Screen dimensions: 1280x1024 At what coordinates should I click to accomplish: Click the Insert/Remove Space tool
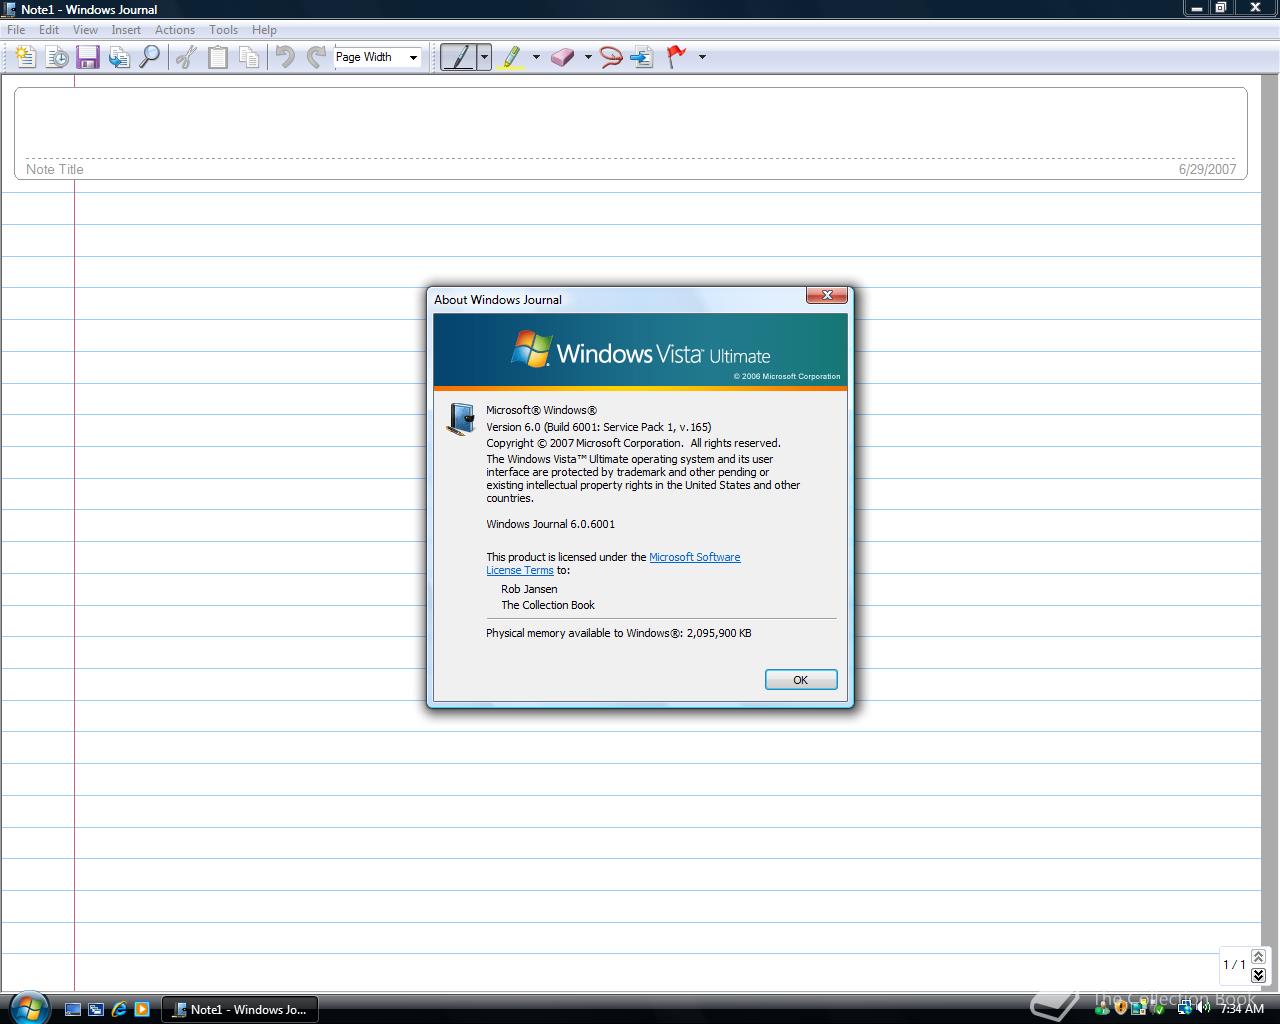pyautogui.click(x=642, y=57)
